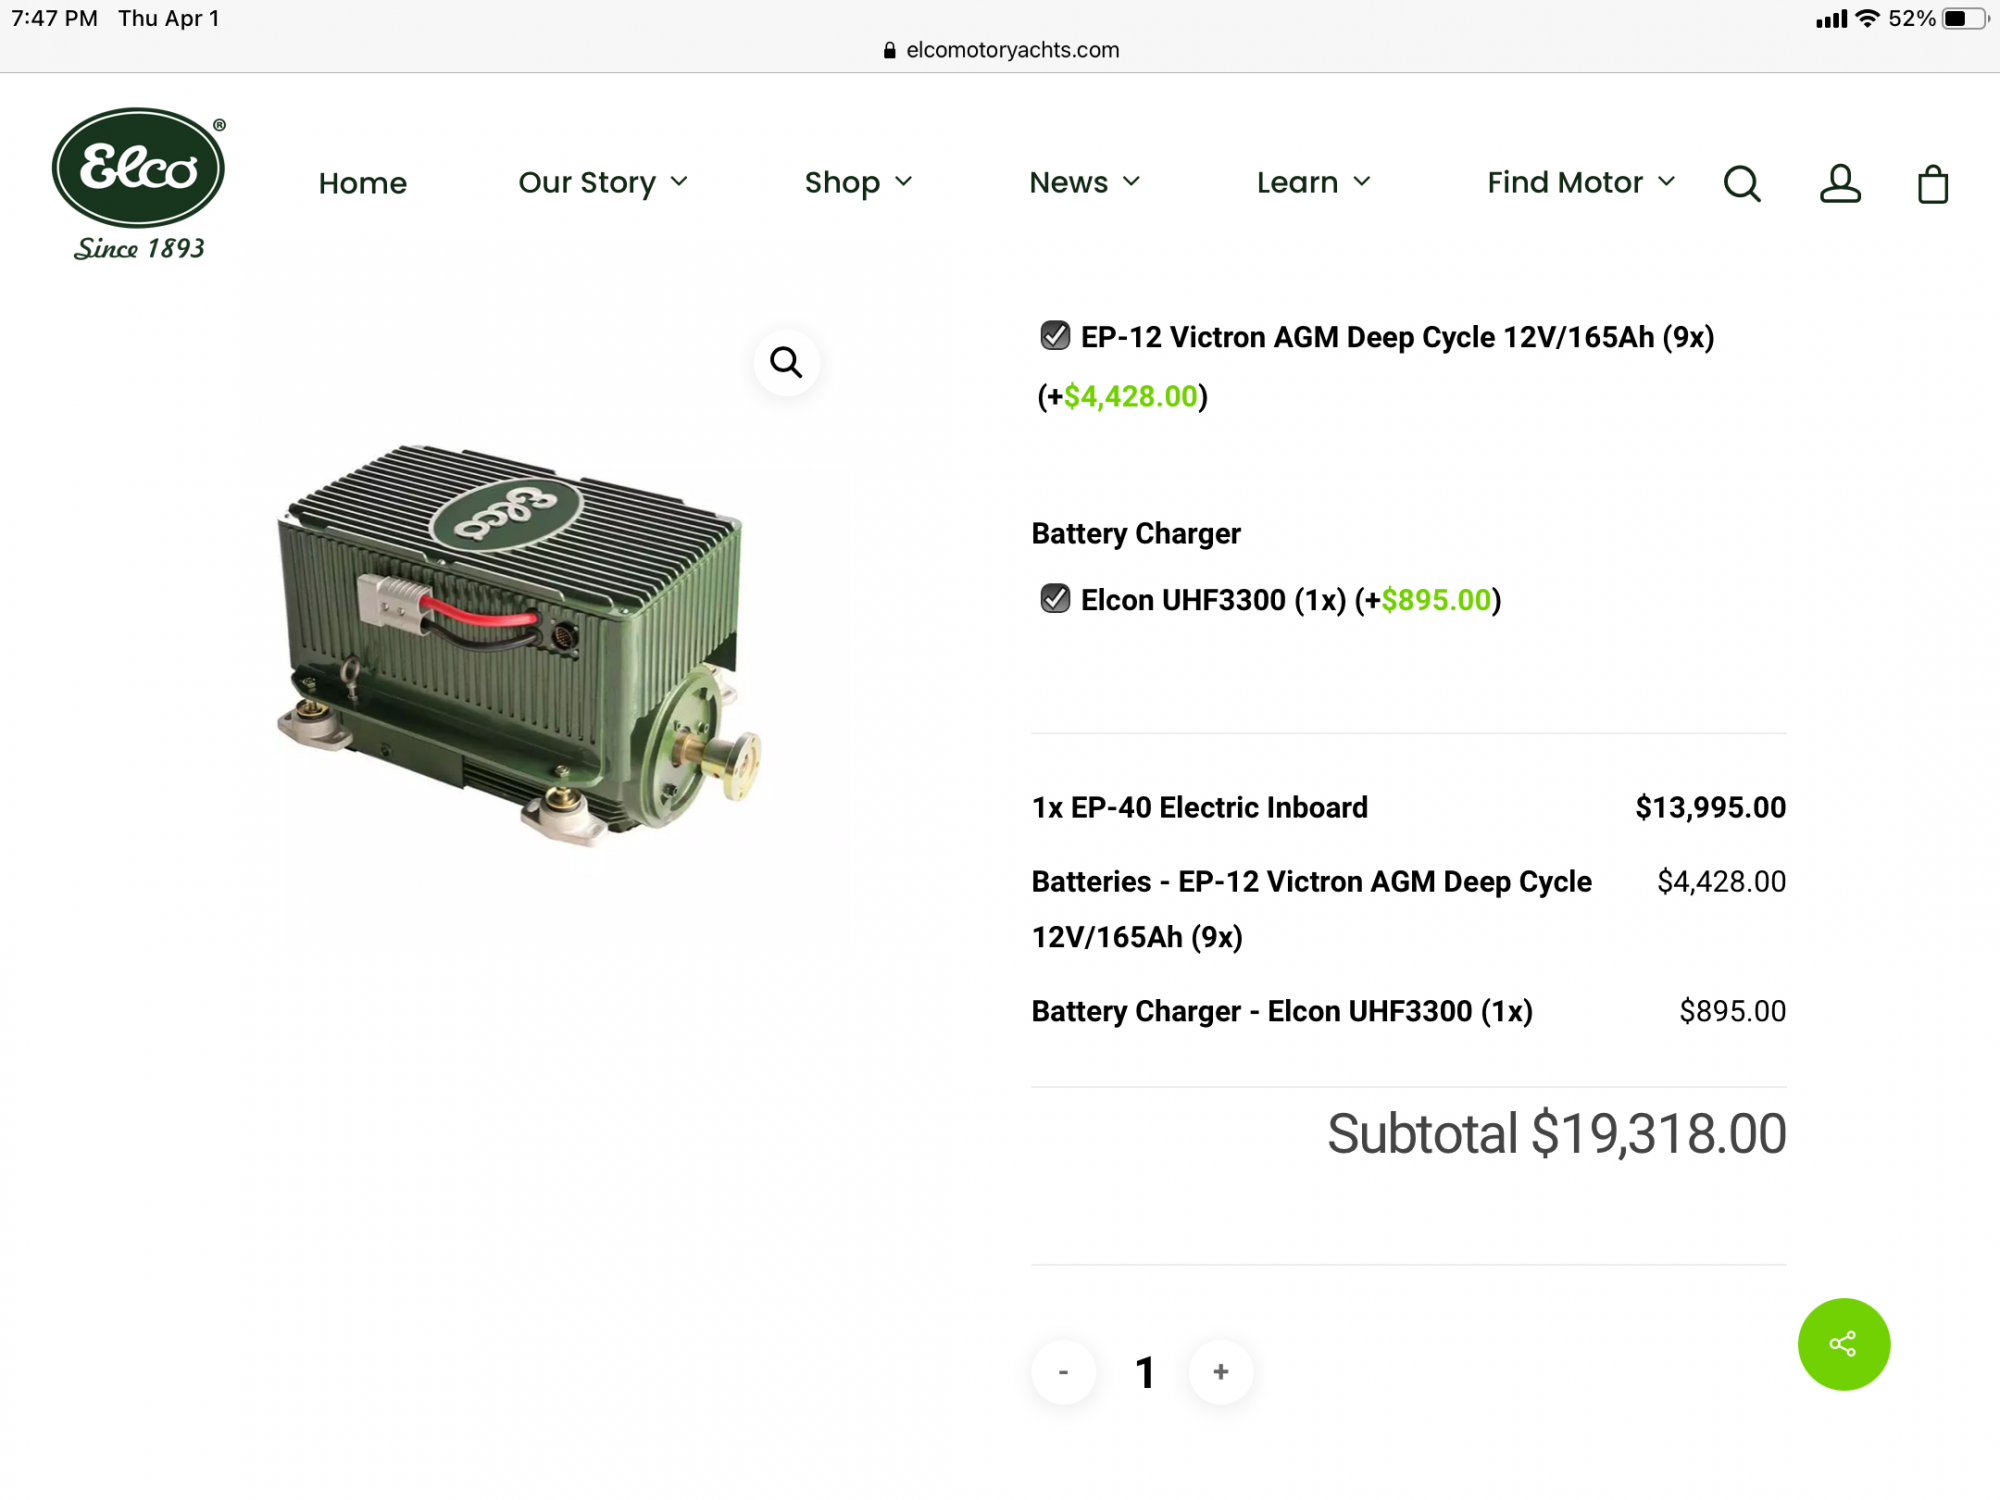Decrease quantity with the minus button
2000x1500 pixels.
tap(1063, 1372)
